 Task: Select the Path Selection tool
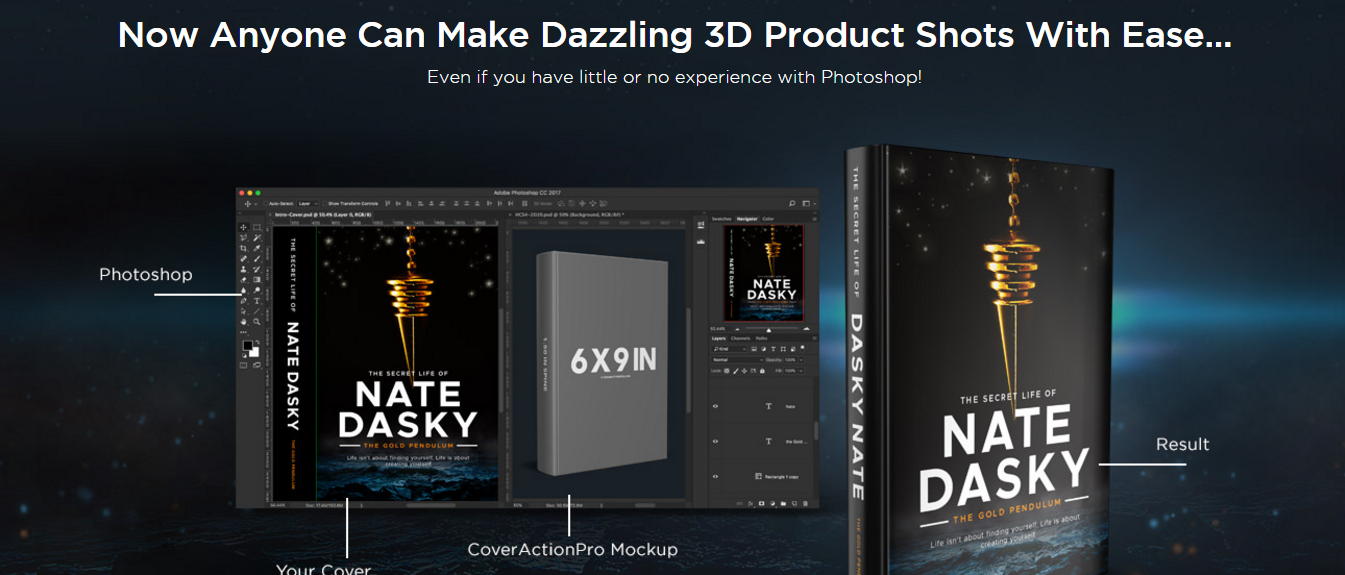coord(243,312)
